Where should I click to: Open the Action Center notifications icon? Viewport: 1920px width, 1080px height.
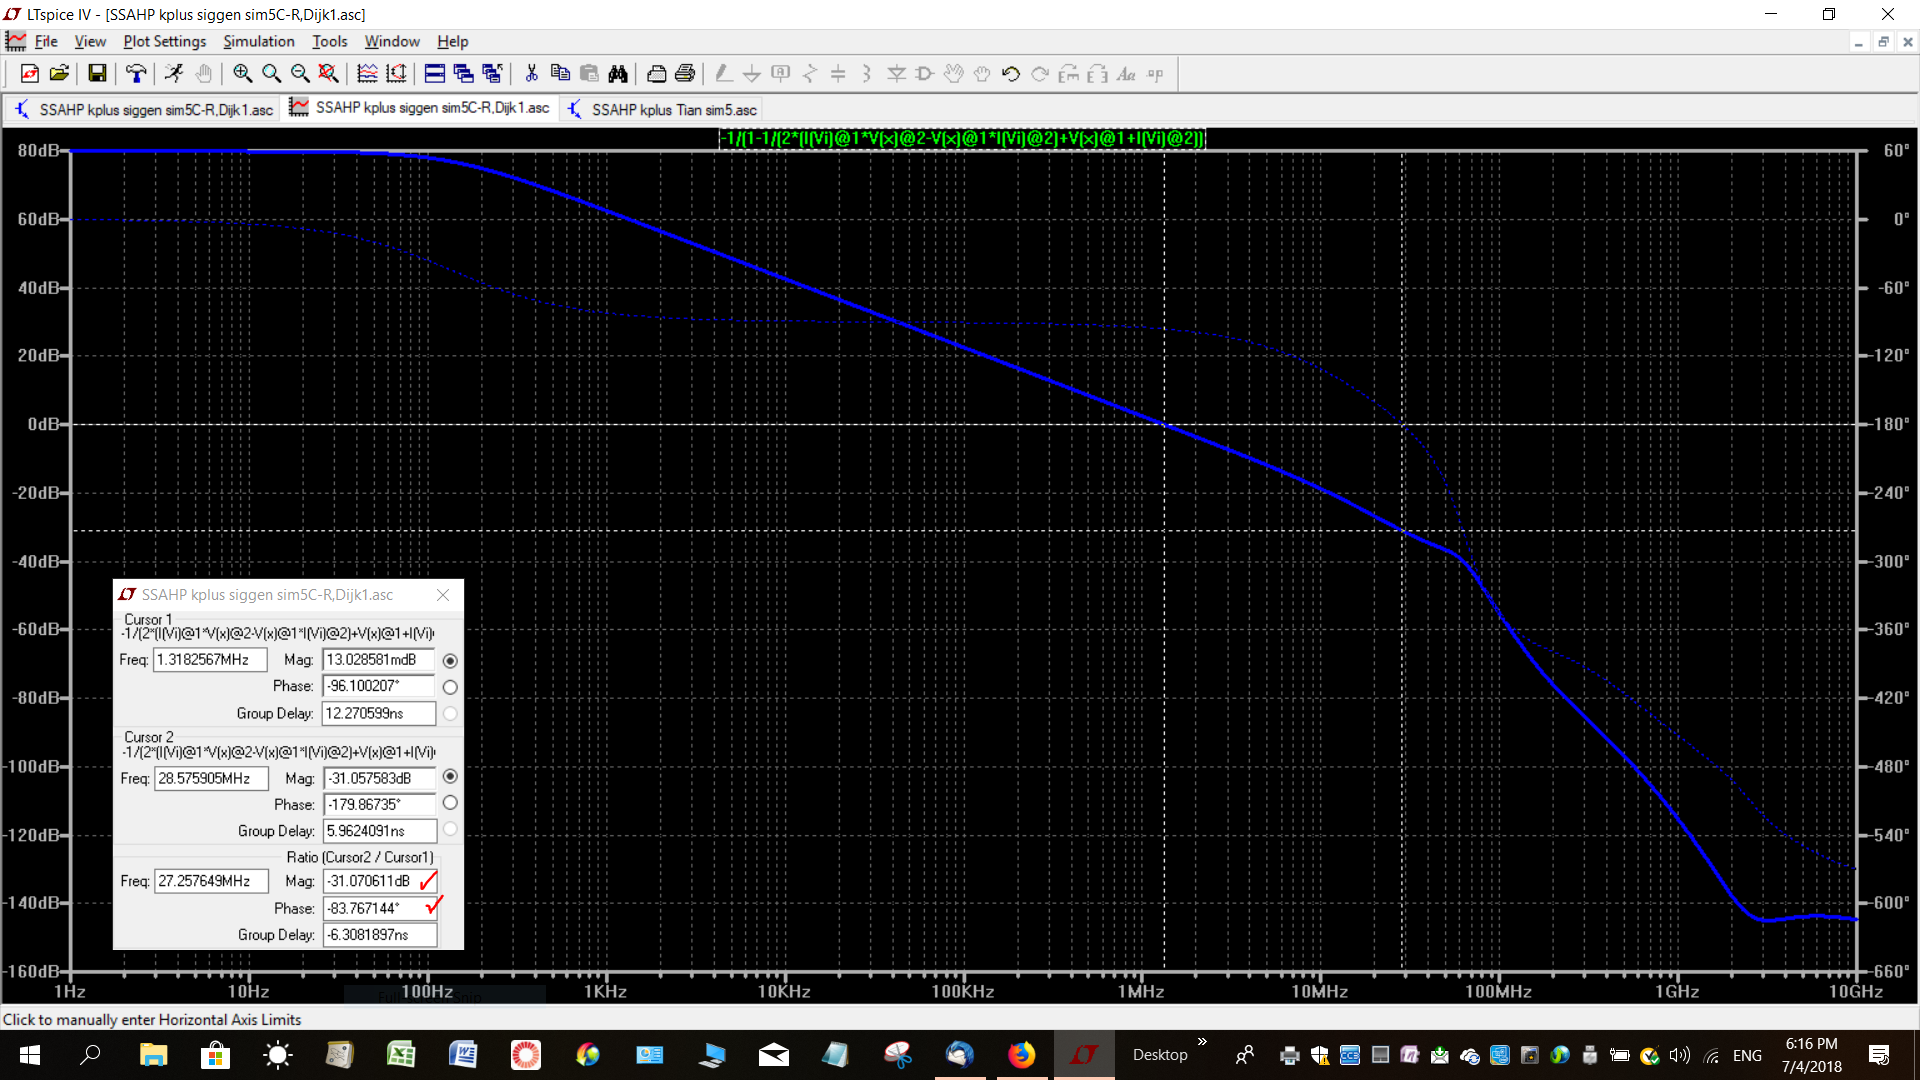pos(1879,1055)
